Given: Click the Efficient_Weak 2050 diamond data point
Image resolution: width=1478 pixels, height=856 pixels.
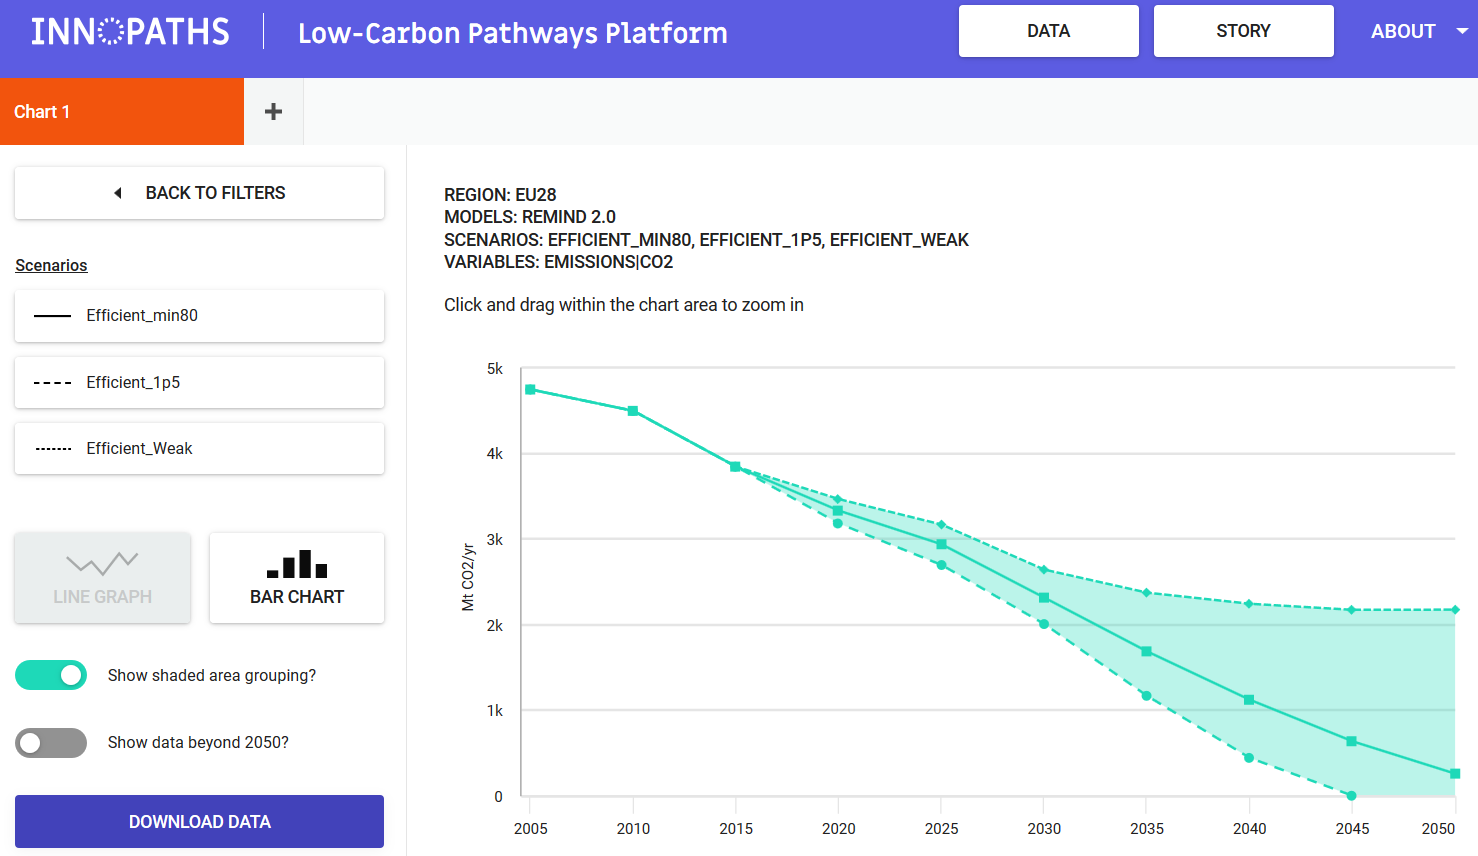Looking at the screenshot, I should [1455, 610].
